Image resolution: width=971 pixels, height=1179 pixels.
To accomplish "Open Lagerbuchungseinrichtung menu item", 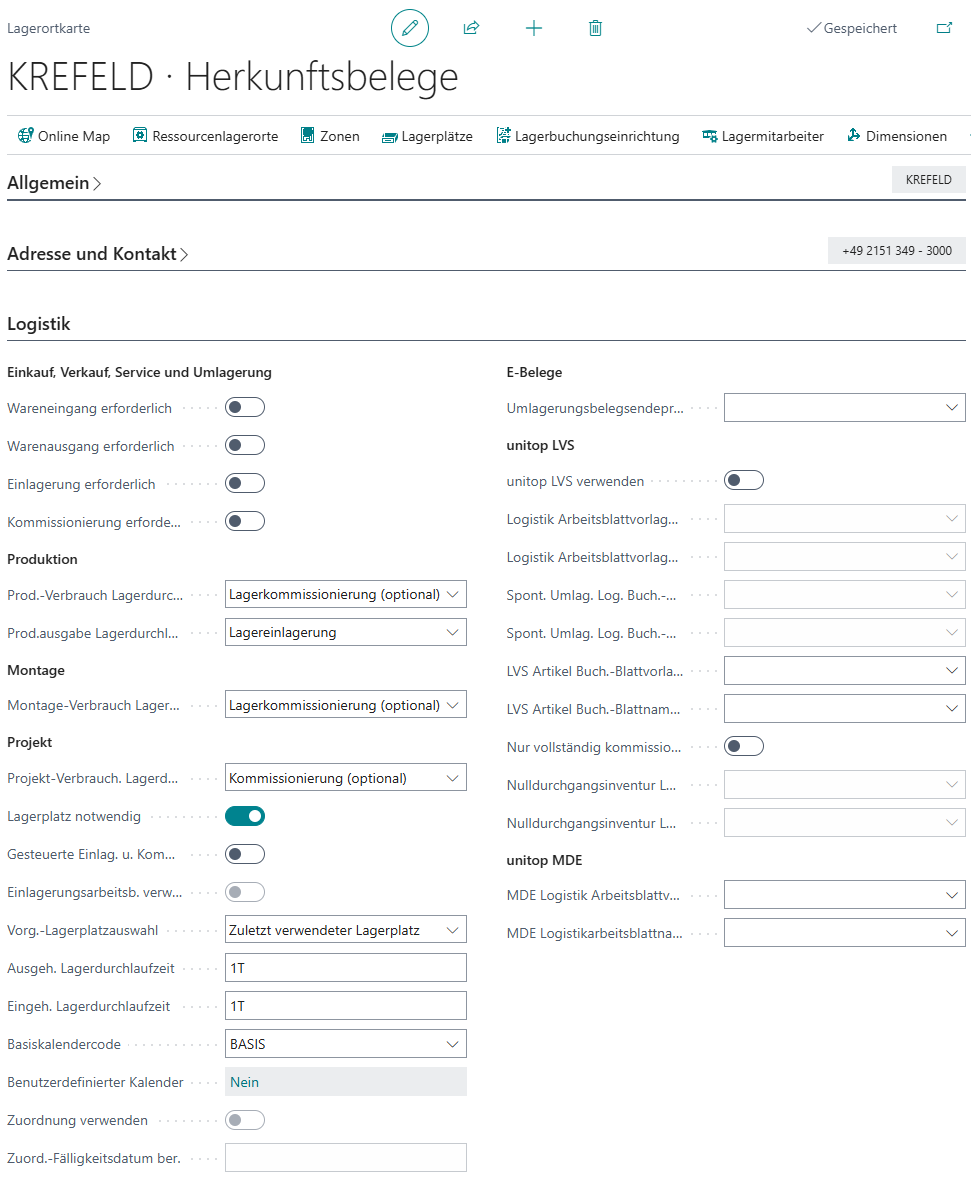I will click(588, 136).
